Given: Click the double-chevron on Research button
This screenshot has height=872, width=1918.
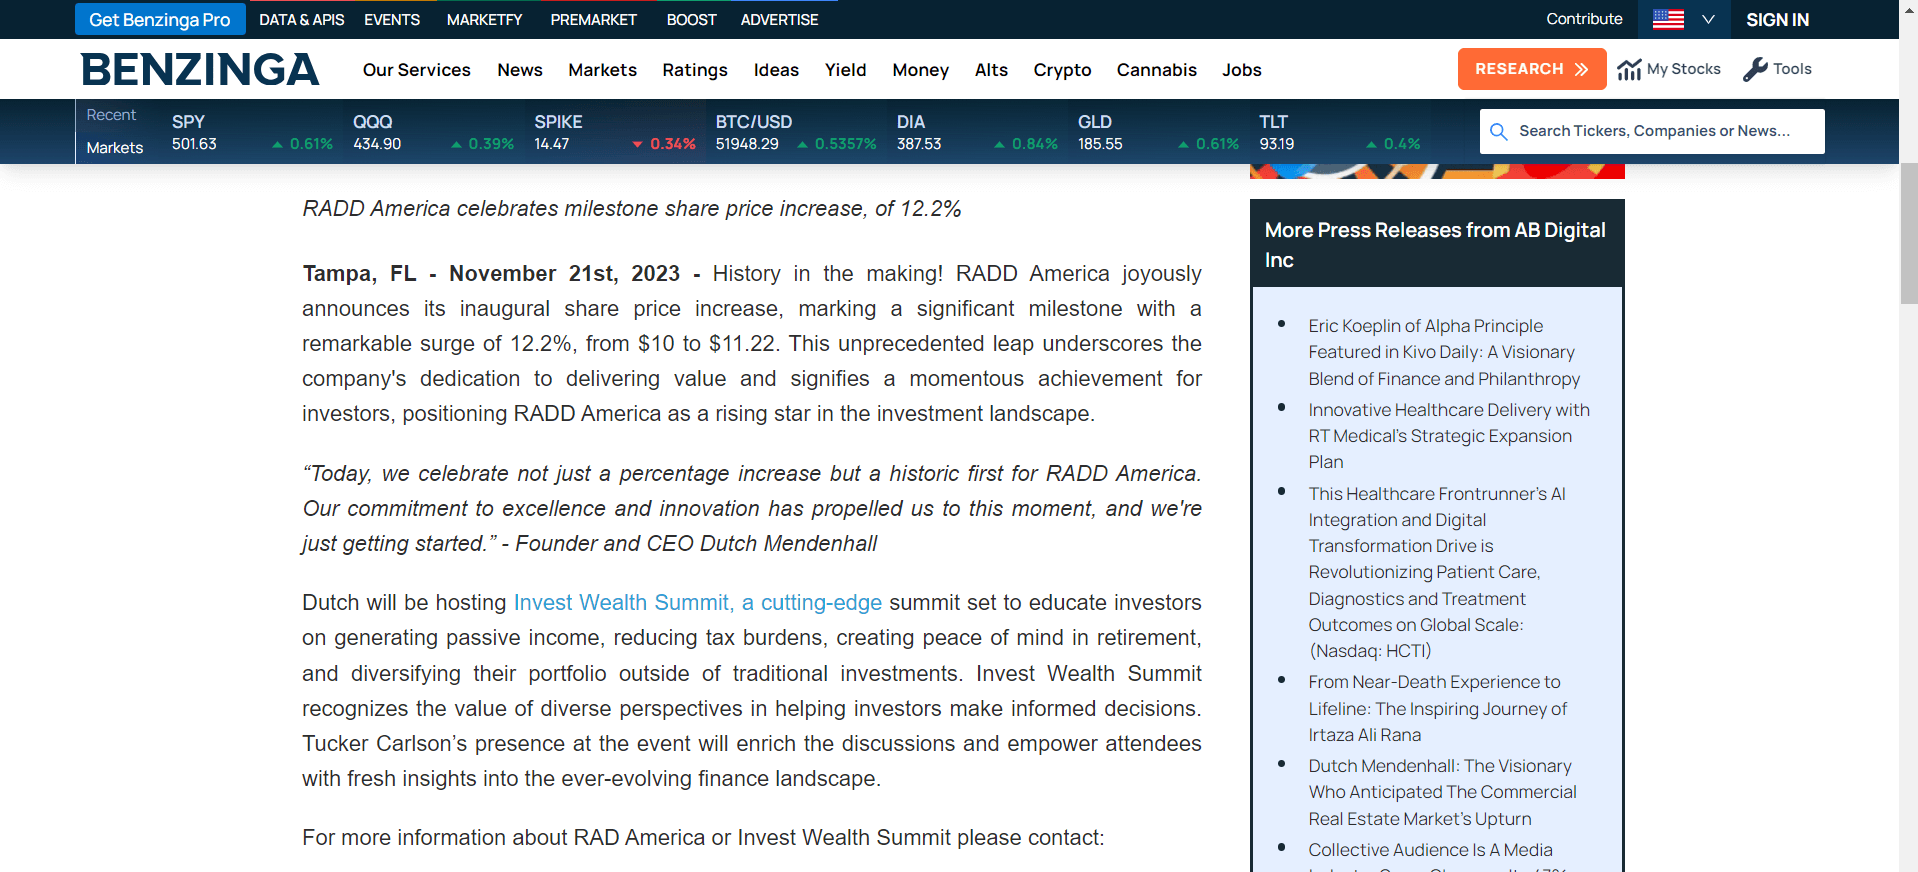Looking at the screenshot, I should [1581, 69].
